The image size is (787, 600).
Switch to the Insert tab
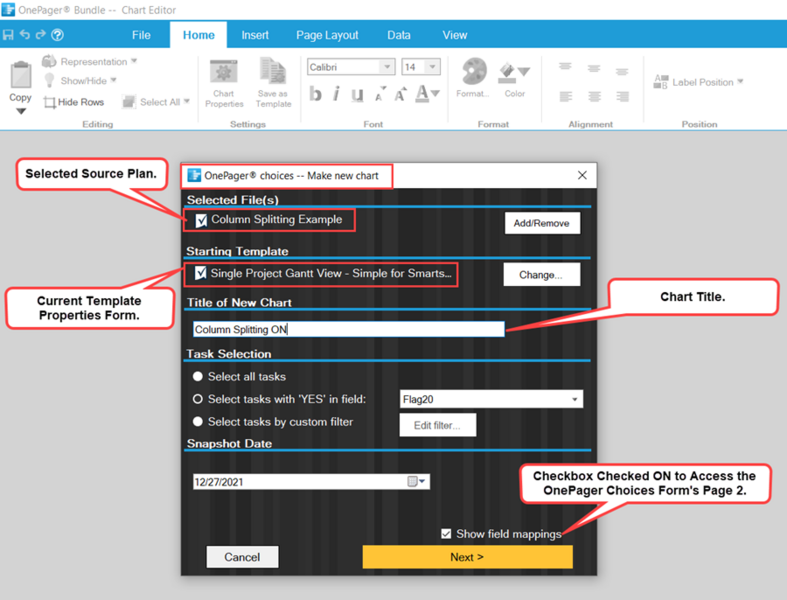(x=255, y=35)
